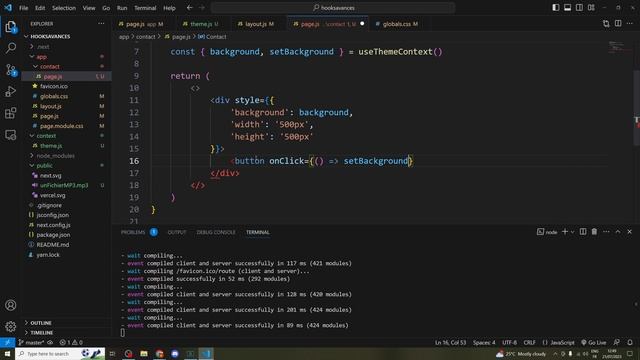Image resolution: width=640 pixels, height=360 pixels.
Task: Click Ln 16, Col 53 in status bar
Action: click(450, 342)
